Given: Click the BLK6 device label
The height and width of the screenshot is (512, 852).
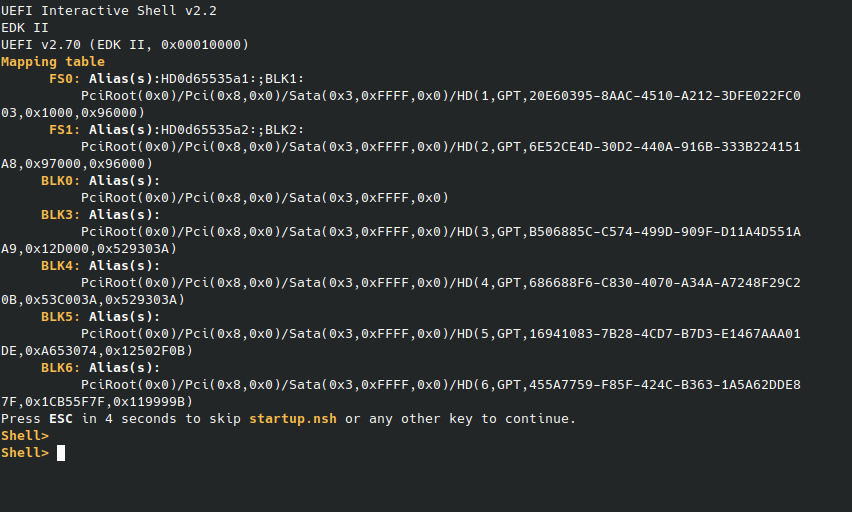Looking at the screenshot, I should coord(60,367).
